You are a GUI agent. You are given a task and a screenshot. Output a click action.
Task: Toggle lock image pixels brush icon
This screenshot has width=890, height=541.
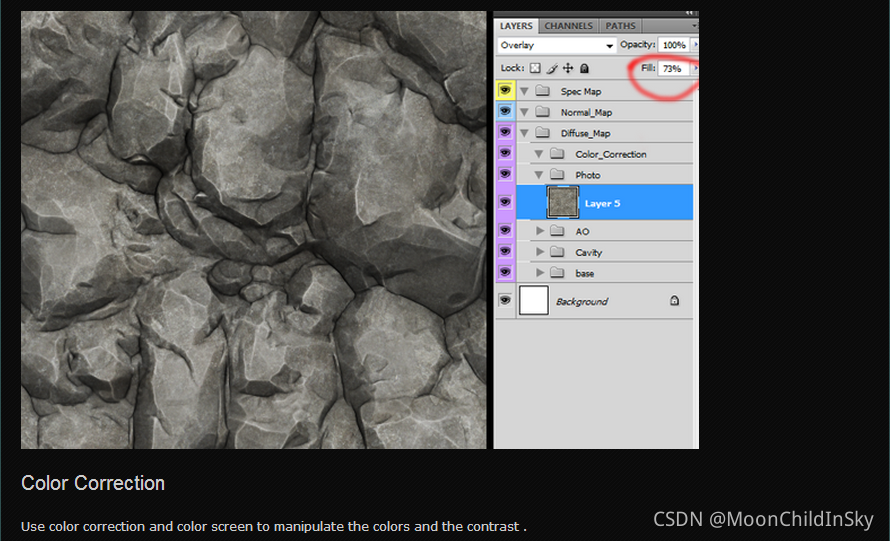(552, 69)
